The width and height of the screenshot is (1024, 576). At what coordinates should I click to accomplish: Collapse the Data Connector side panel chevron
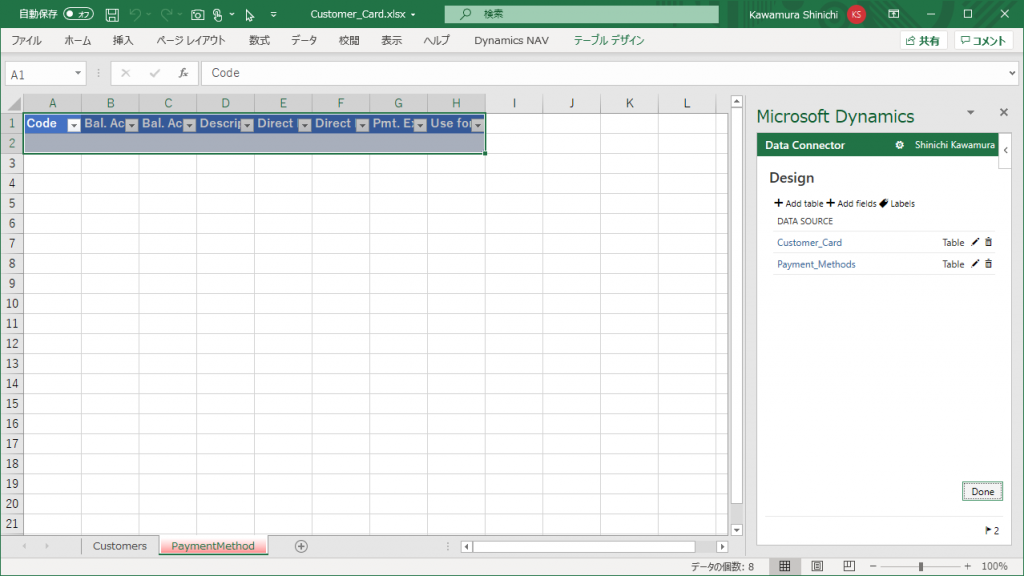[1006, 150]
